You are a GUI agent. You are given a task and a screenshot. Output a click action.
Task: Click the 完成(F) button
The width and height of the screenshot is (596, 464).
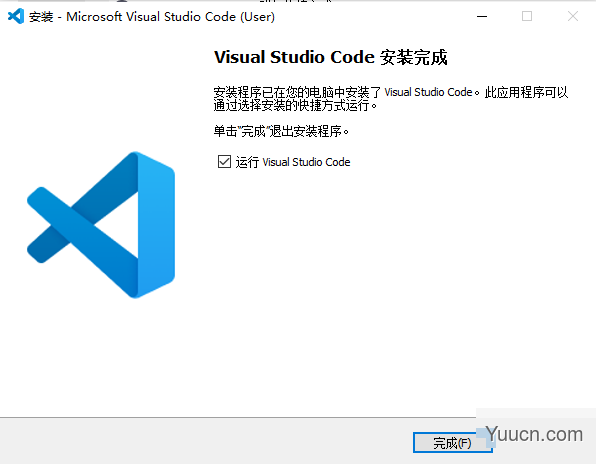click(x=452, y=443)
